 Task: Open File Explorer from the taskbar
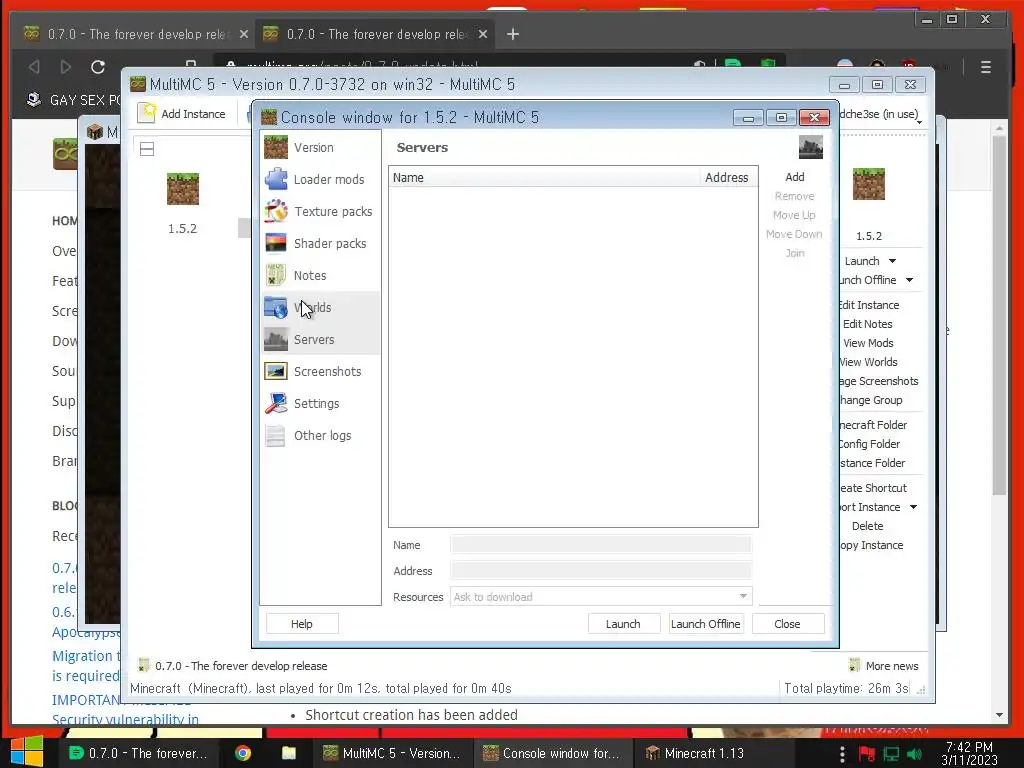[289, 753]
